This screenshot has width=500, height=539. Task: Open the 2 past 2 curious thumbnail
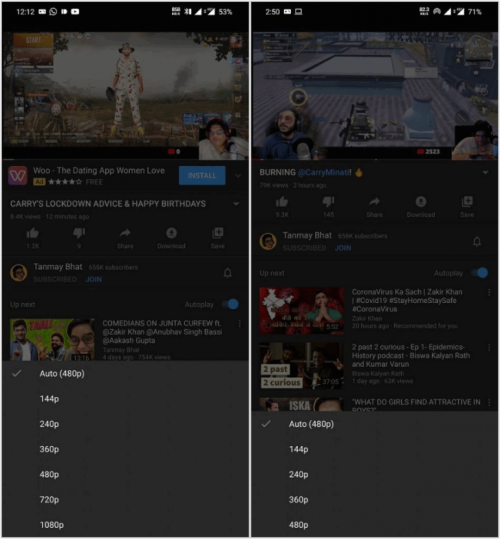tap(301, 366)
